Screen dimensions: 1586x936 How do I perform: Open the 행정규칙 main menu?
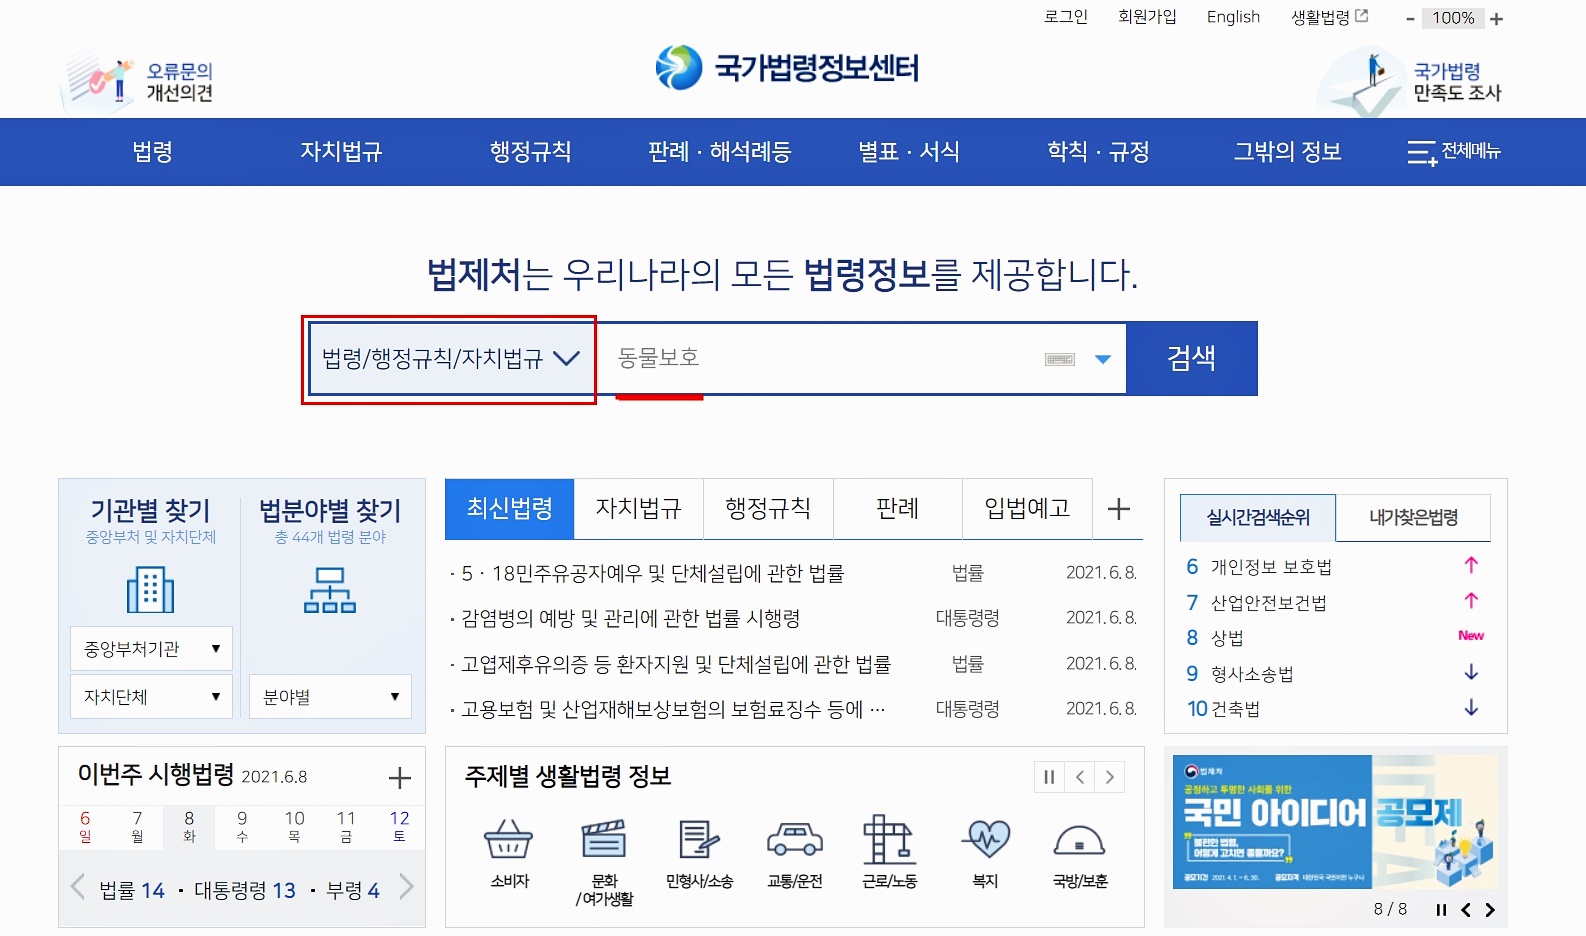(530, 152)
